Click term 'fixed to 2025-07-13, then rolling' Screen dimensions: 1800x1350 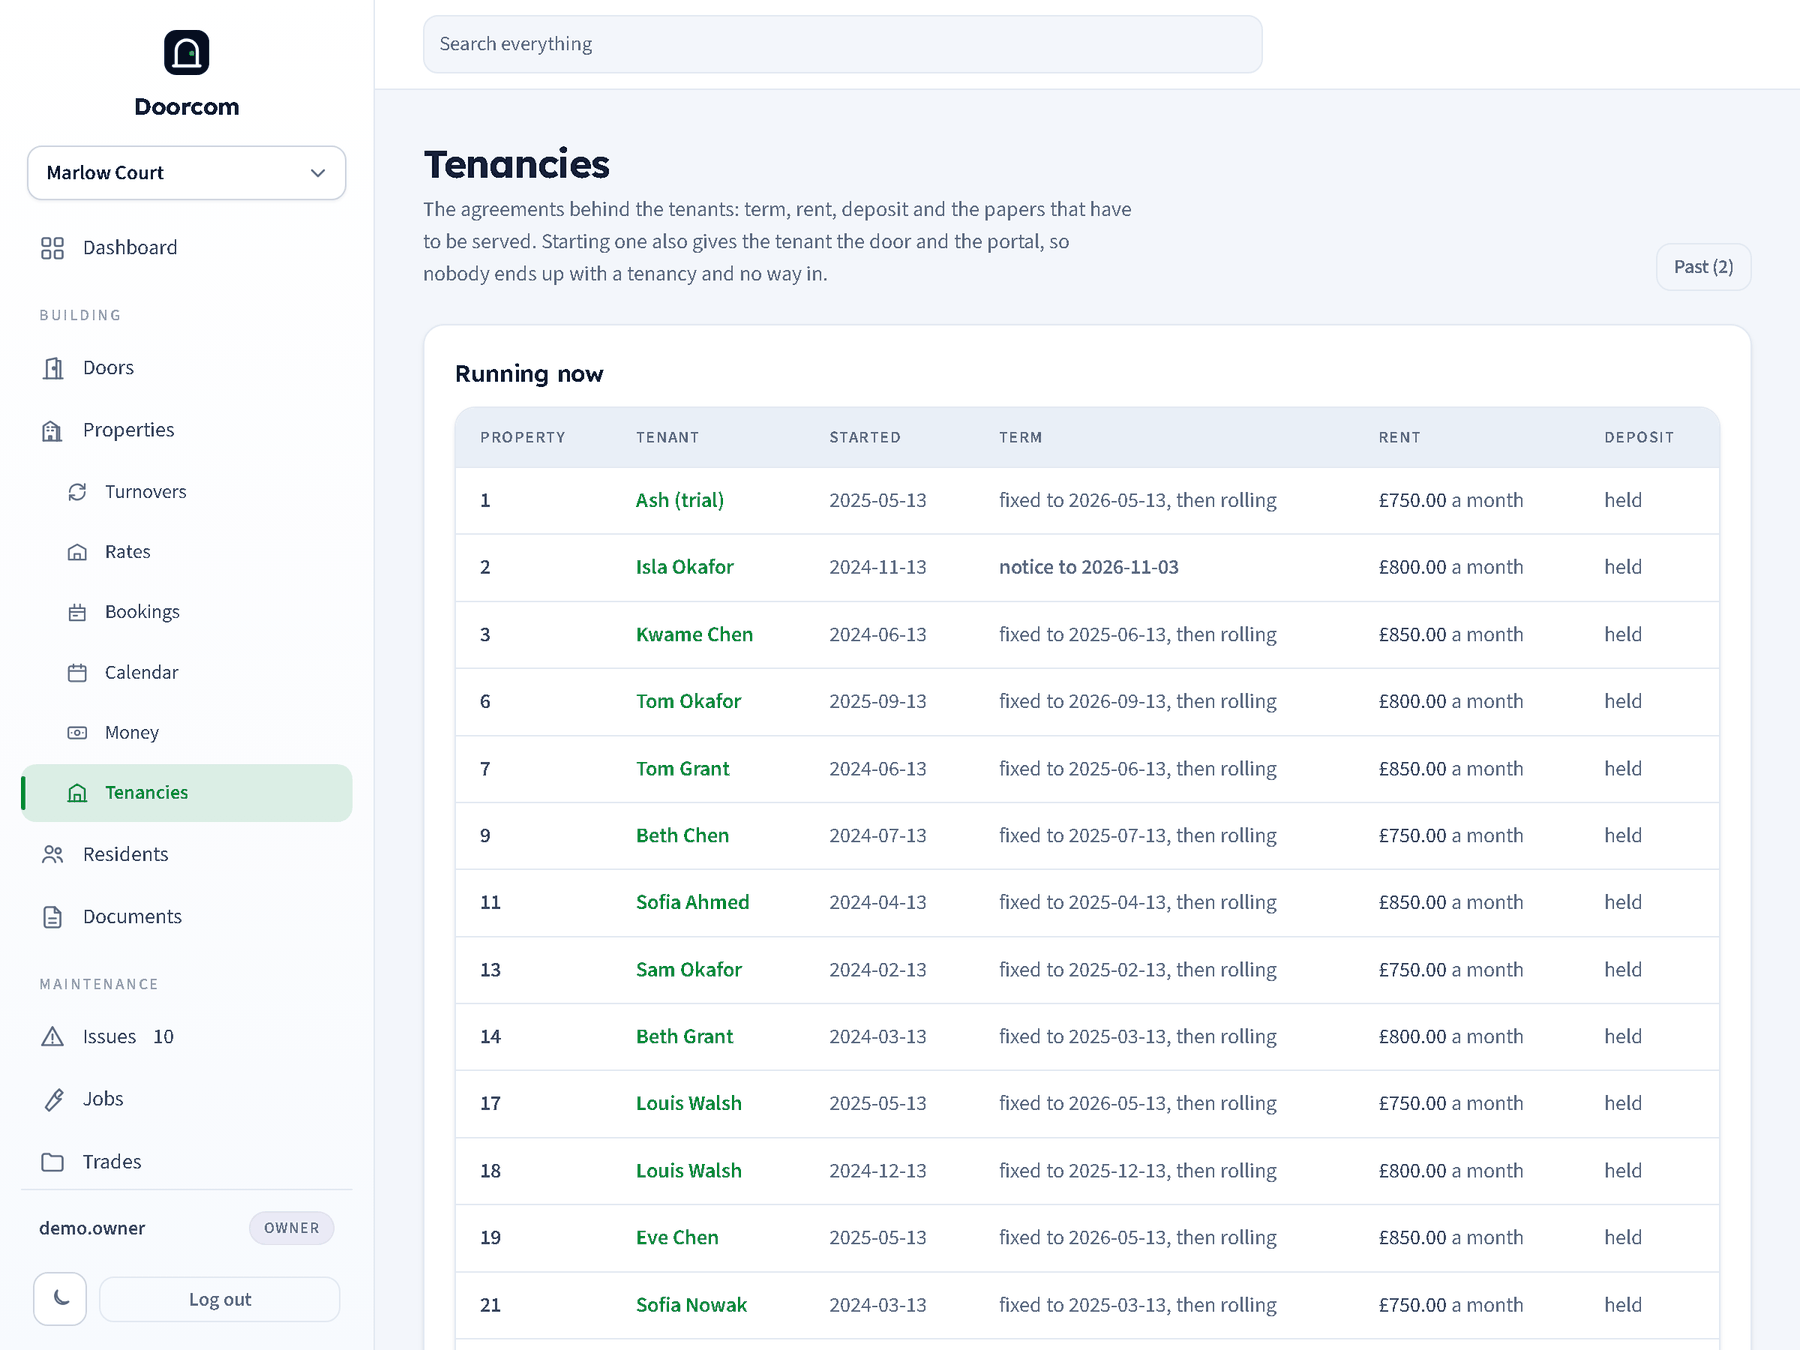(1138, 835)
